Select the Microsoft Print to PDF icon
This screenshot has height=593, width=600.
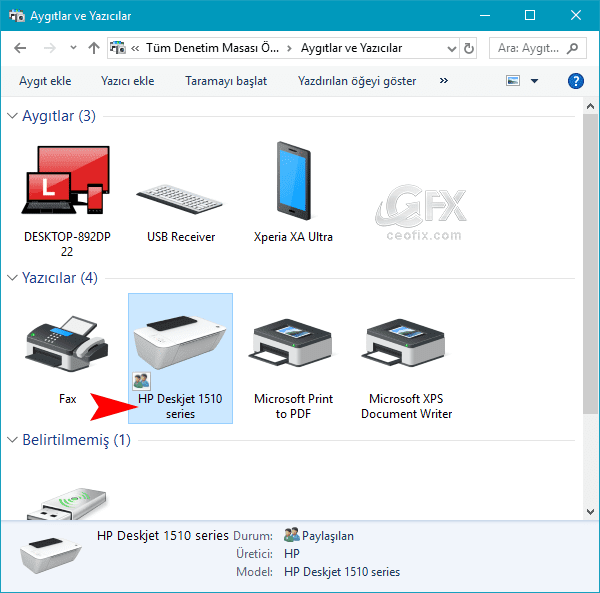(291, 343)
